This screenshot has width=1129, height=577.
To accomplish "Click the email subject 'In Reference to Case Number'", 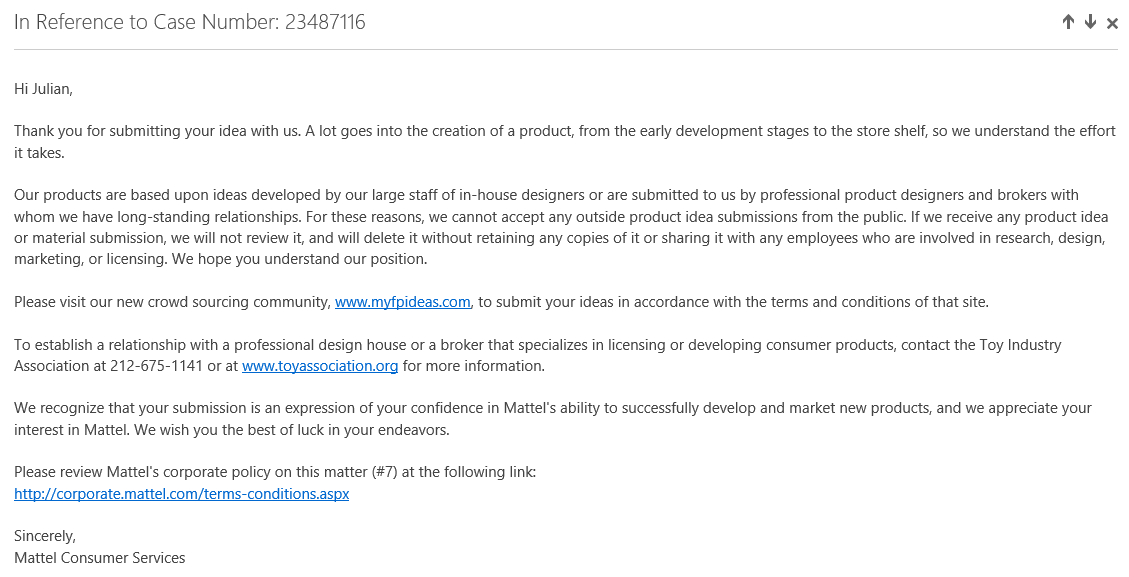I will pos(146,22).
